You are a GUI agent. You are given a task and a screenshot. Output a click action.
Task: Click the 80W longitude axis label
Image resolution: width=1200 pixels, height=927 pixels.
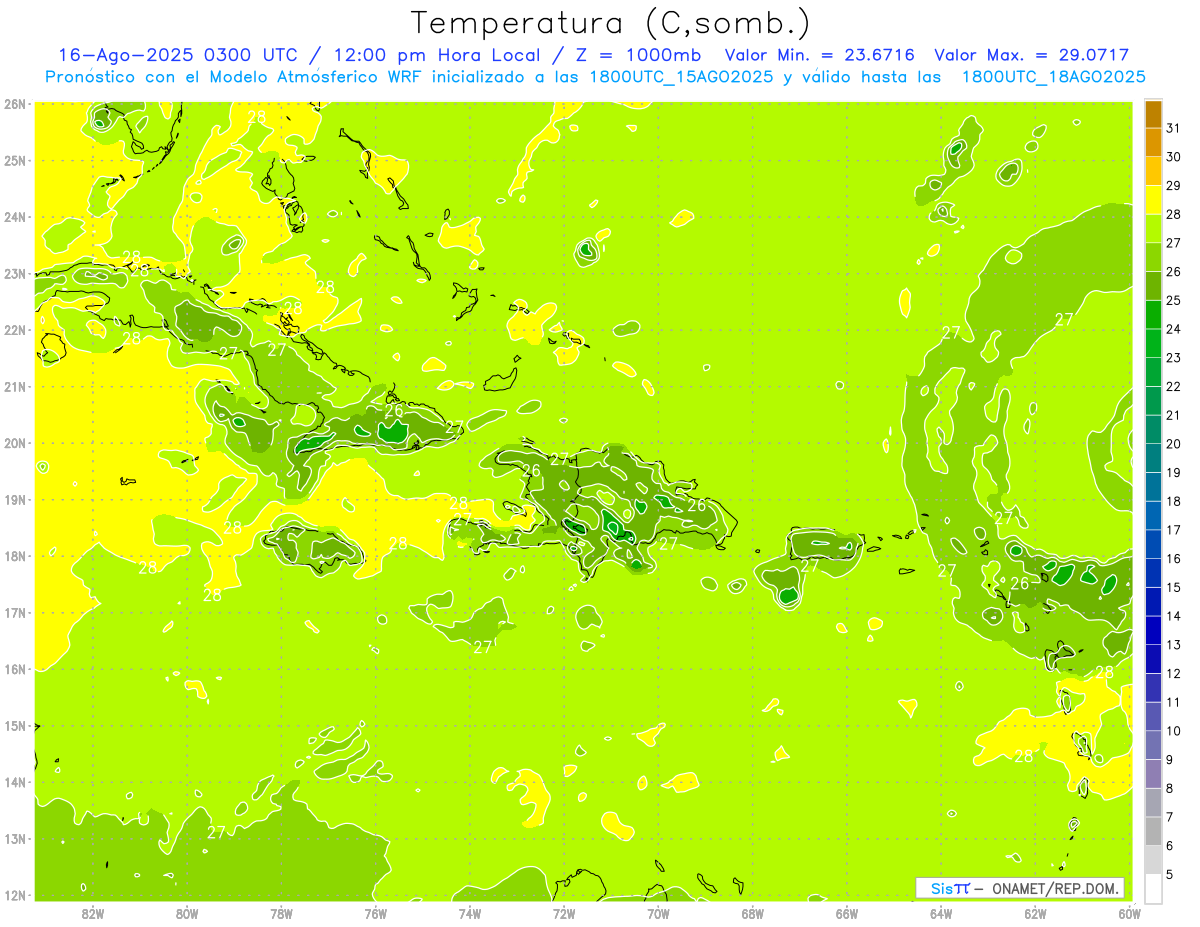186,913
